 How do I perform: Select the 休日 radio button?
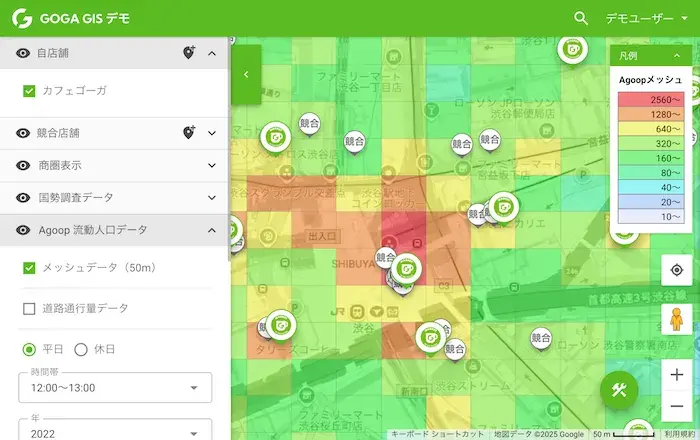coord(81,349)
